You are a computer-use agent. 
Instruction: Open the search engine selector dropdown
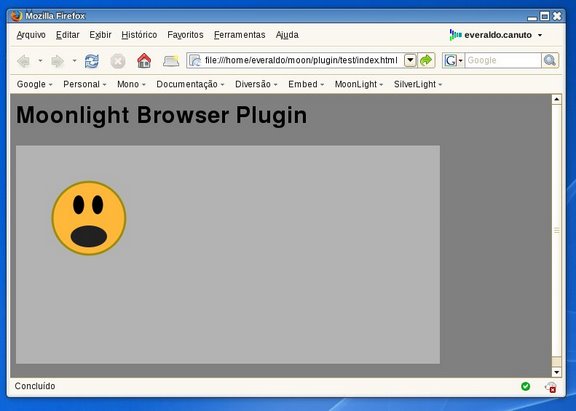point(453,60)
